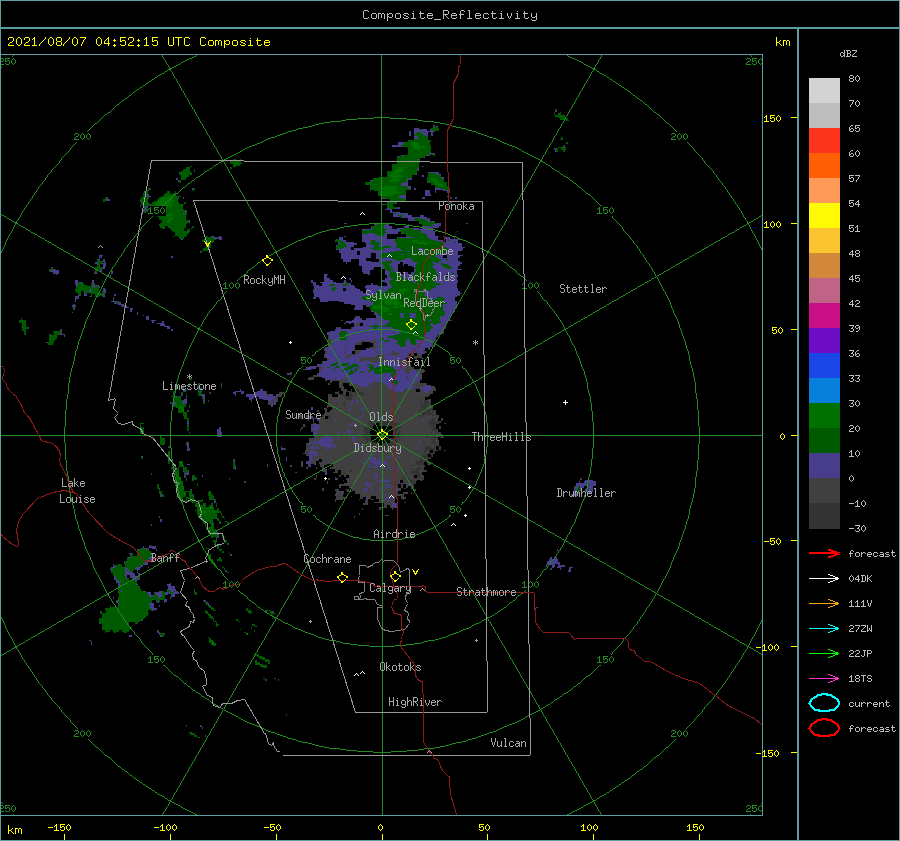Pick the red 65-60 dBZ swatch
The height and width of the screenshot is (841, 900).
[x=824, y=141]
